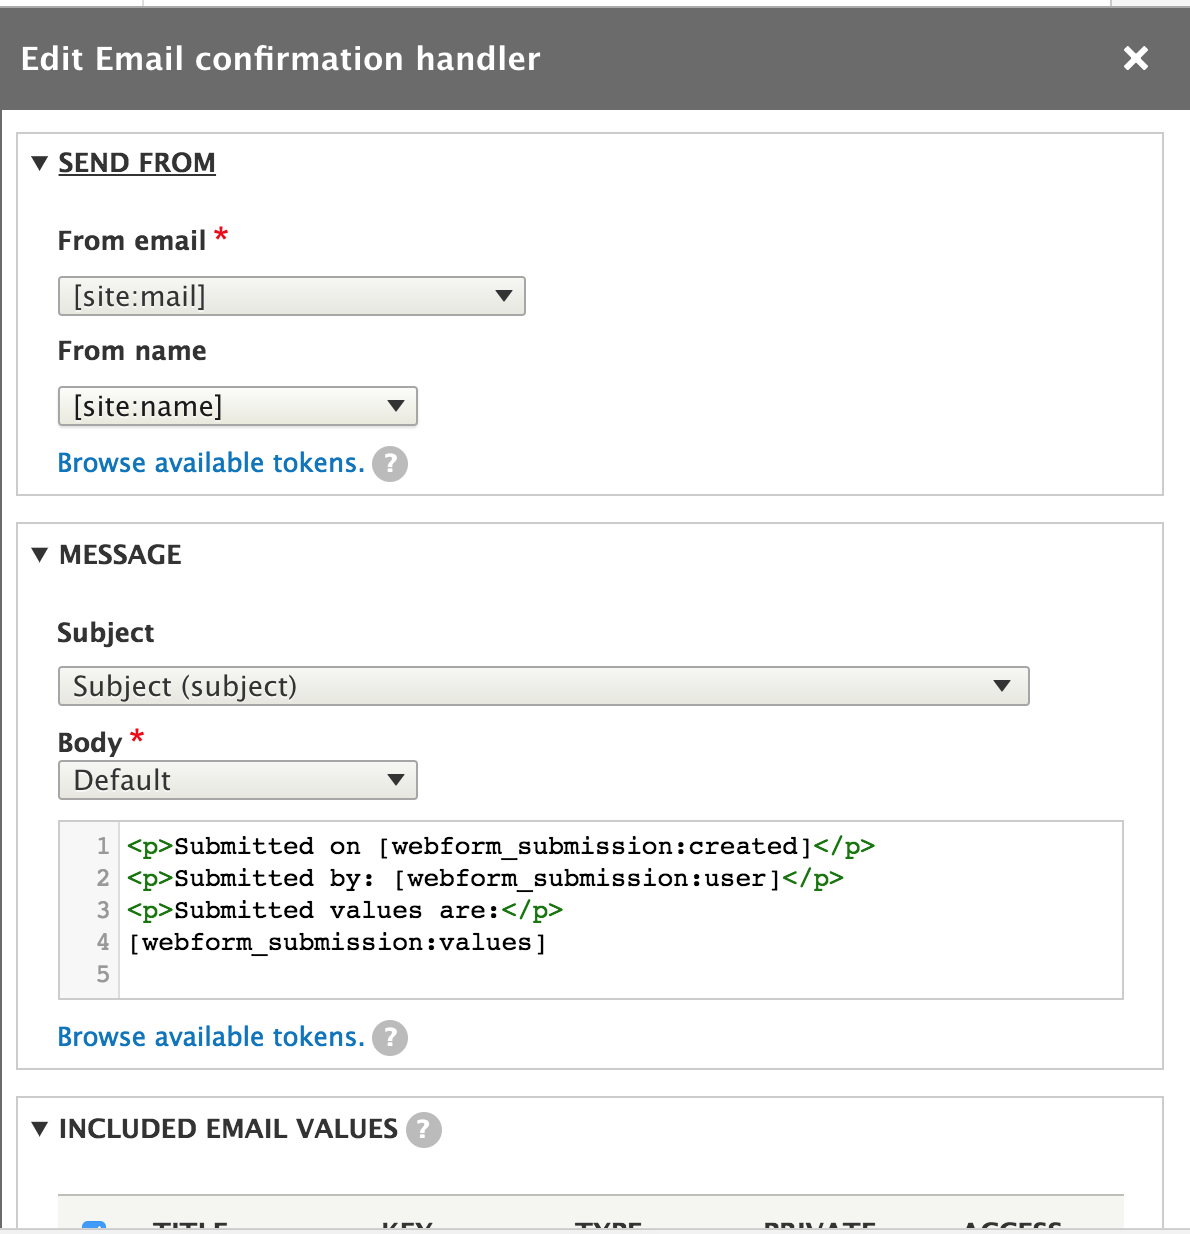Viewport: 1190px width, 1234px height.
Task: Collapse the MESSAGE section
Action: pyautogui.click(x=38, y=554)
